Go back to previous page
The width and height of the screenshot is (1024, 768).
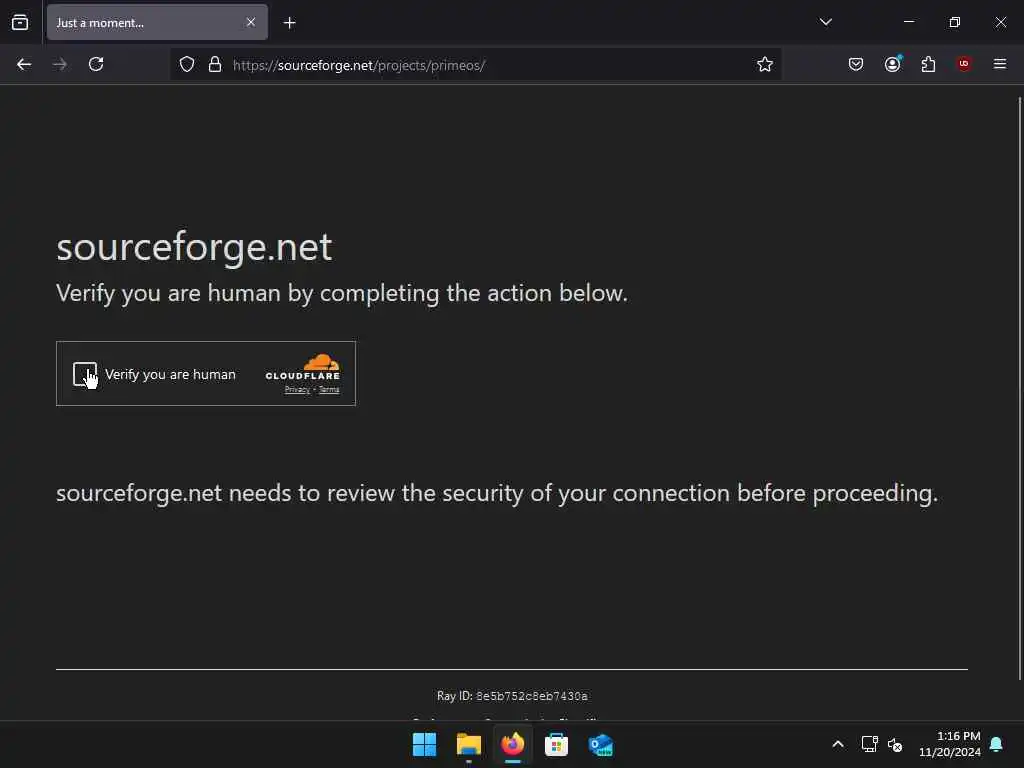[24, 64]
